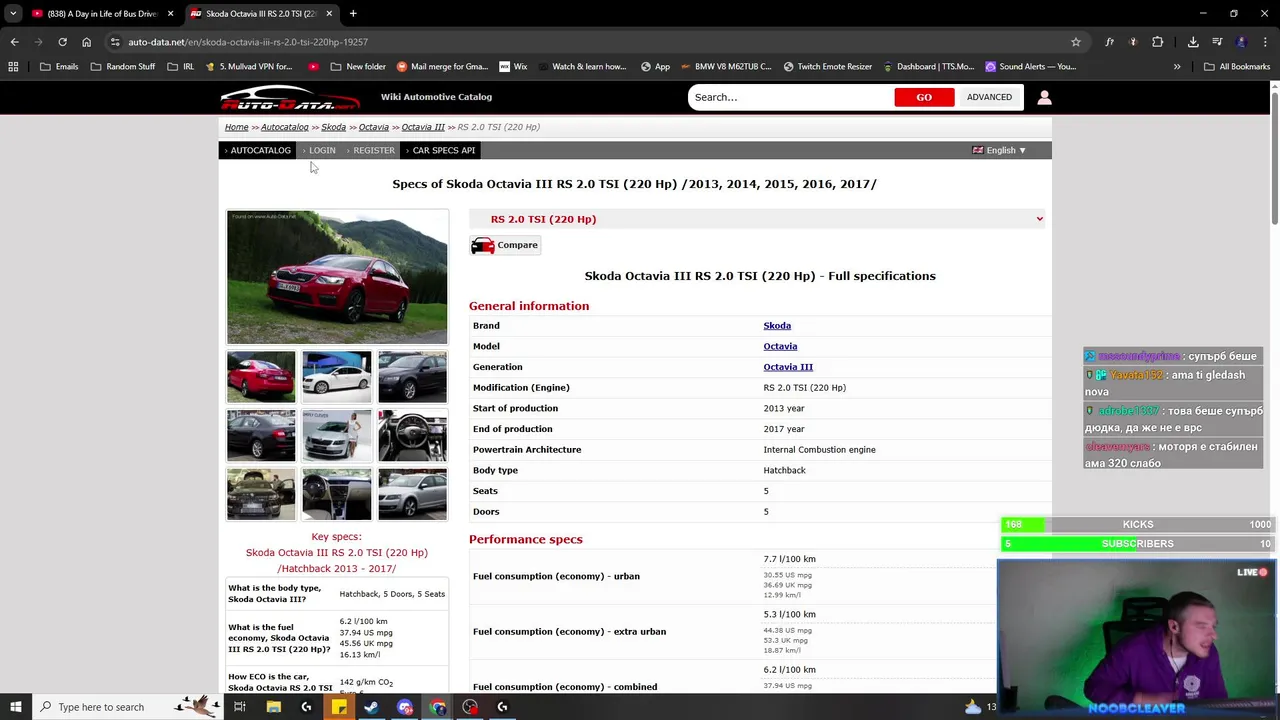This screenshot has height=720, width=1280.
Task: Open the Skoda brand link in specs
Action: [x=777, y=326]
